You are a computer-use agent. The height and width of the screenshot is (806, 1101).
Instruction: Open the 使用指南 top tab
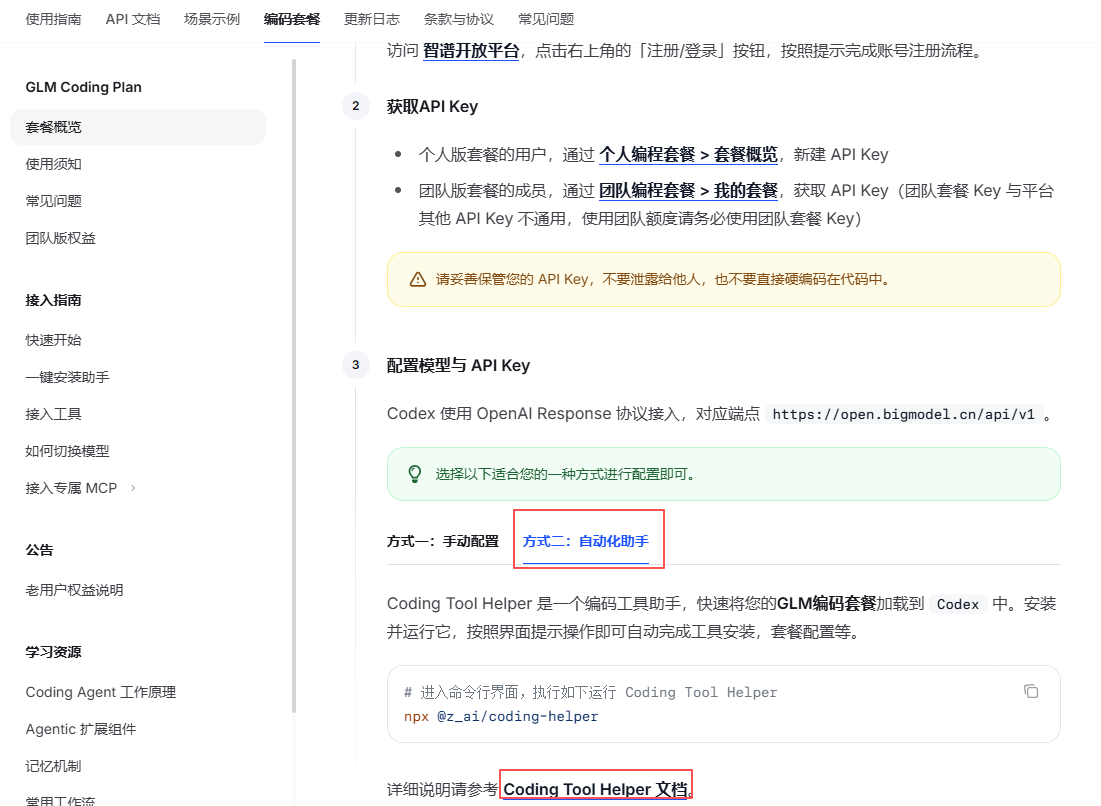point(53,19)
